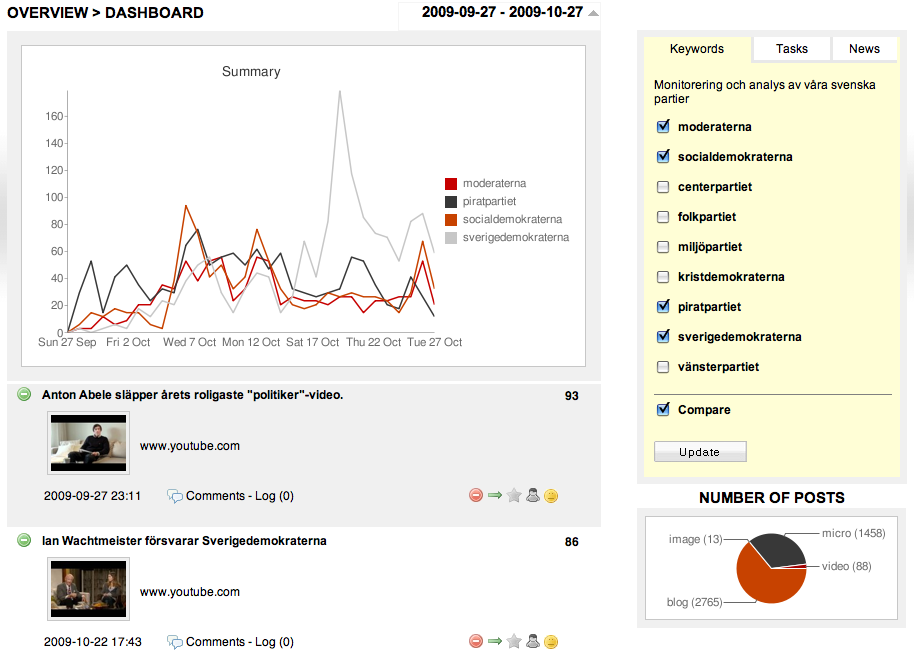This screenshot has width=915, height=655.
Task: Switch to the Tasks tab
Action: click(x=791, y=48)
